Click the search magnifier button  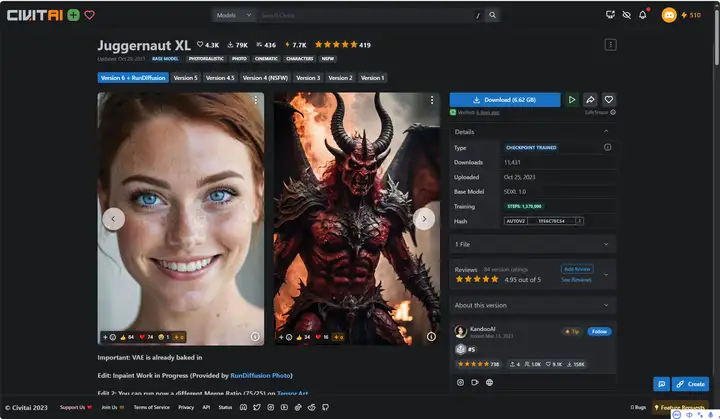[x=492, y=15]
